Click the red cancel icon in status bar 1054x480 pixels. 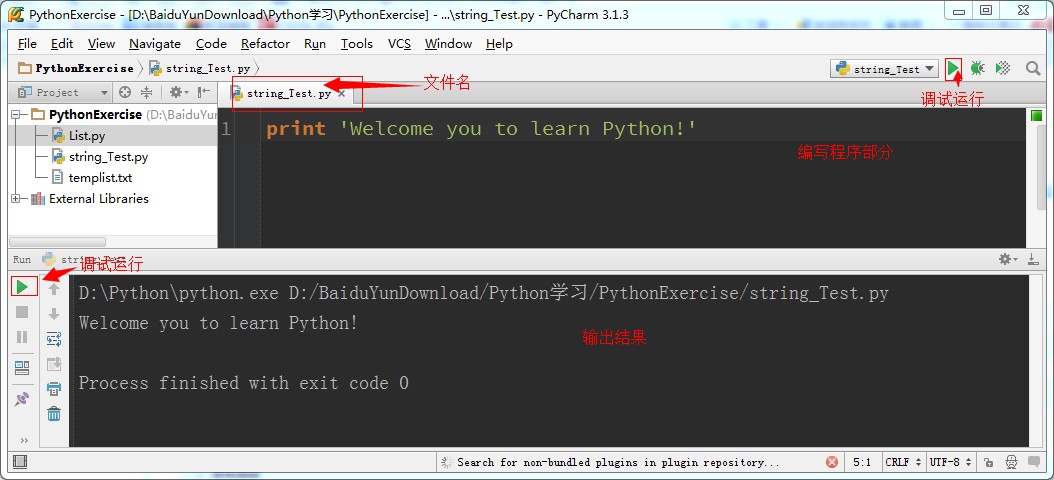click(832, 462)
